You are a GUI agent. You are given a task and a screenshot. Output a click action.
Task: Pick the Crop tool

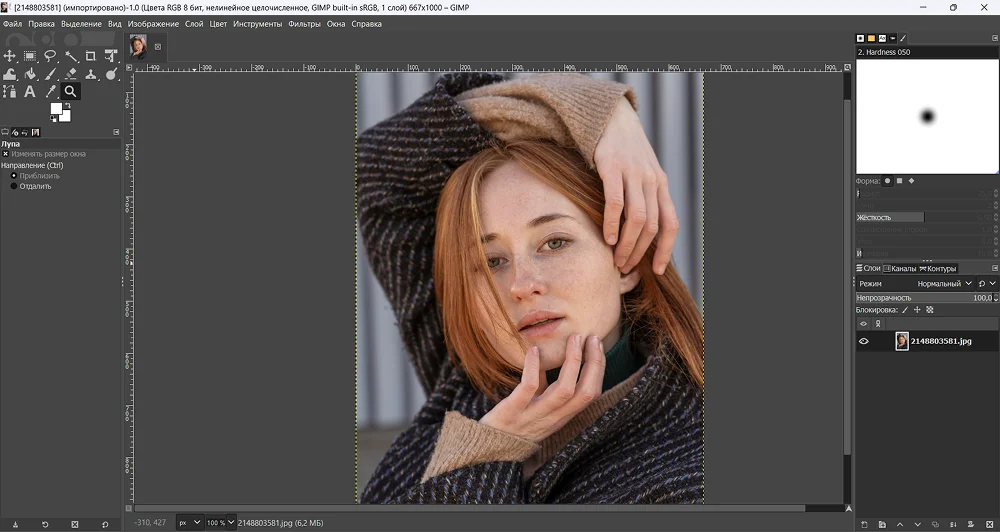(91, 57)
